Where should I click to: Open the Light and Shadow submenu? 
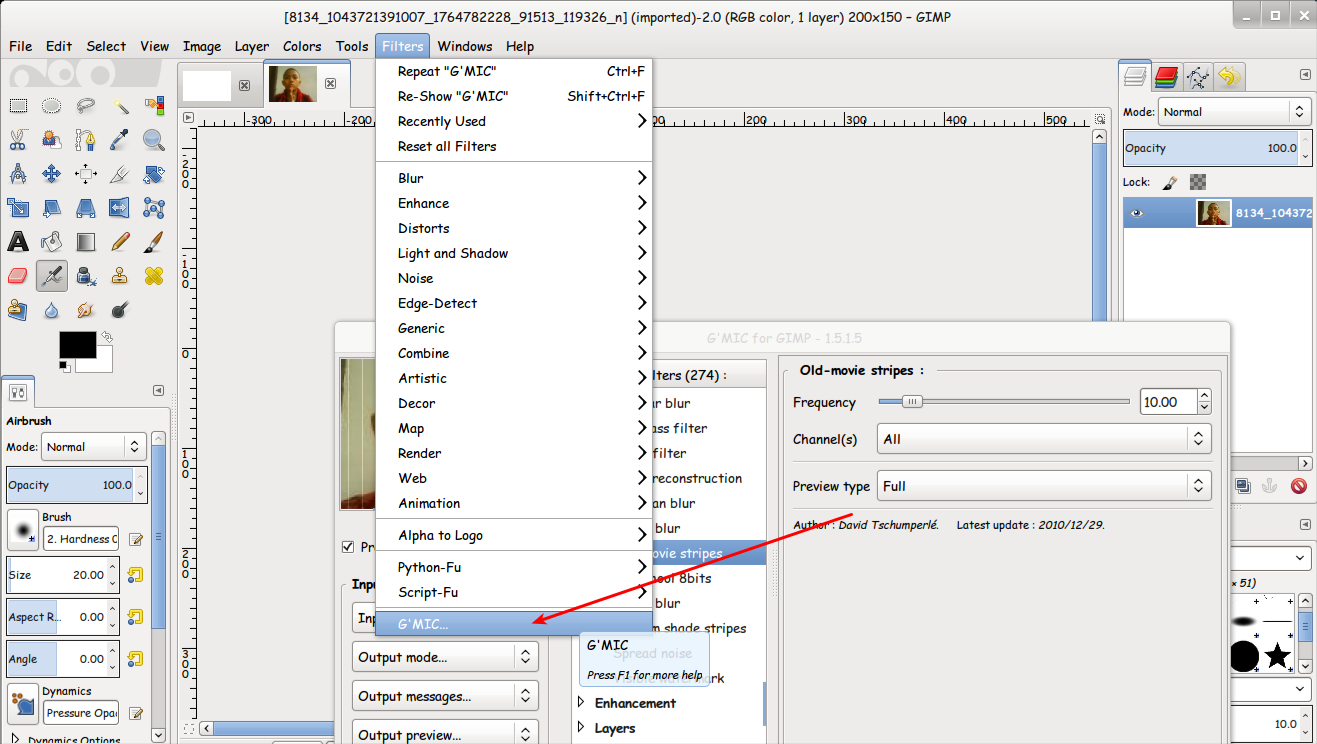point(514,253)
